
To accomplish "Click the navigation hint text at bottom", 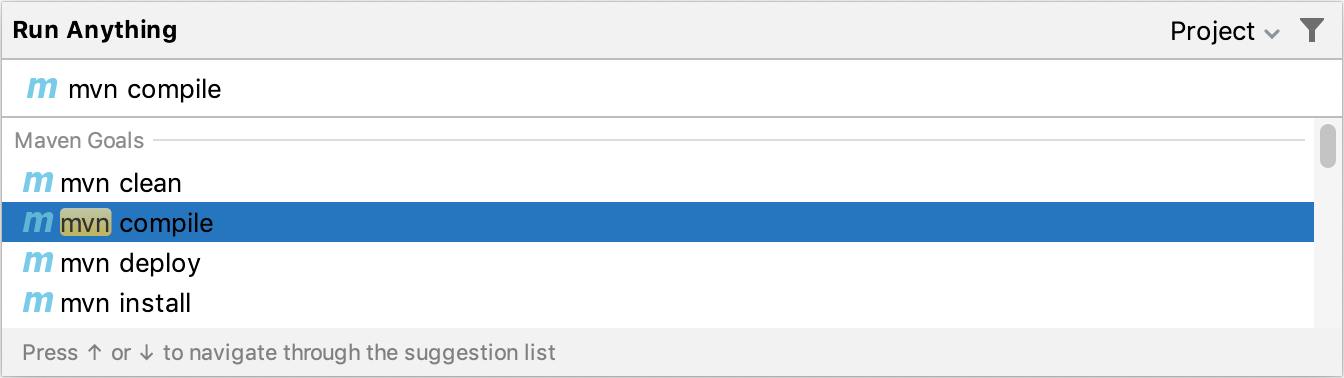I will (289, 353).
